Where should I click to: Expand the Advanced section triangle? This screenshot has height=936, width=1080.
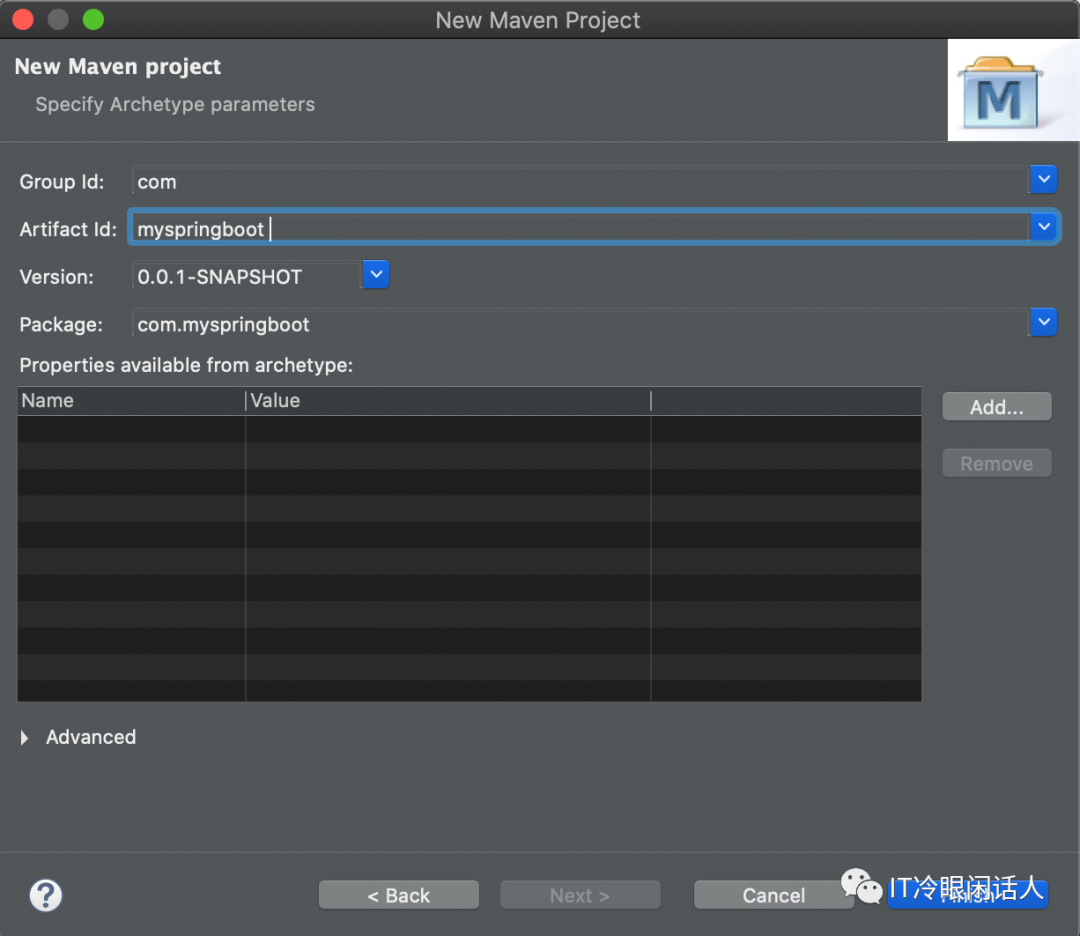click(x=25, y=738)
